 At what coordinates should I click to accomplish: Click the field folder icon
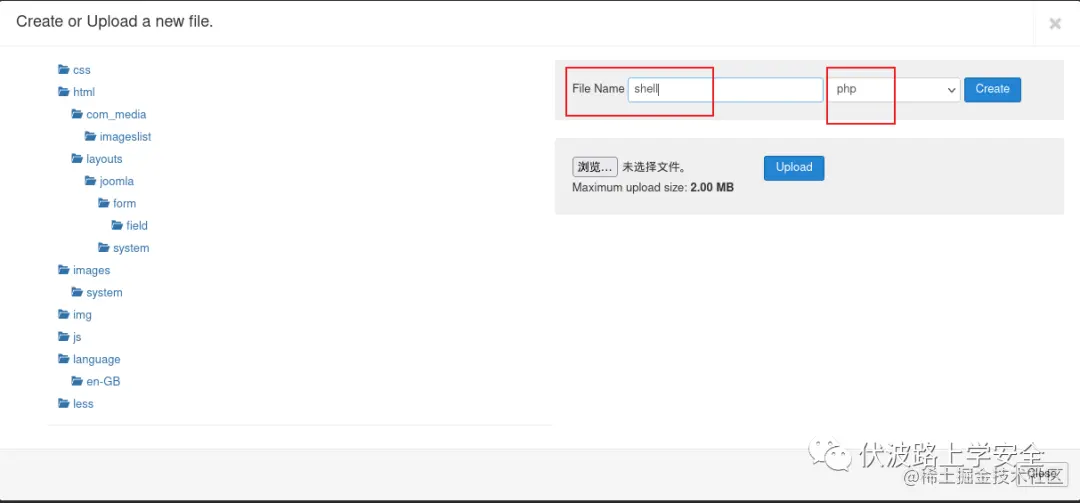click(117, 225)
